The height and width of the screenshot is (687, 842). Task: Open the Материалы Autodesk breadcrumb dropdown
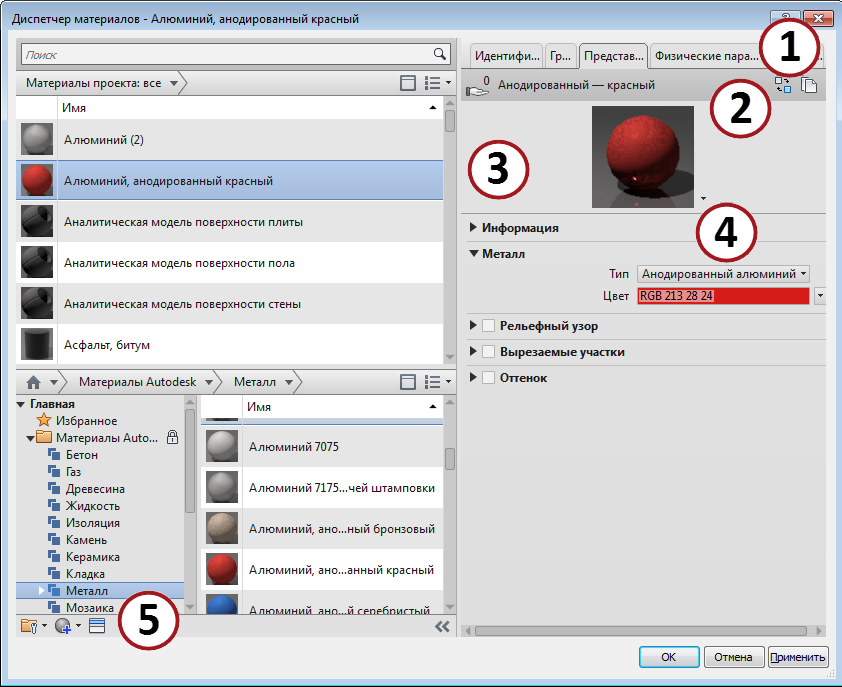pos(209,382)
